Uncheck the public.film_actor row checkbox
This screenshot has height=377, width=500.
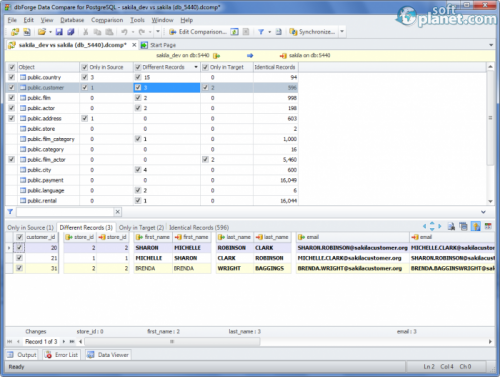12,159
